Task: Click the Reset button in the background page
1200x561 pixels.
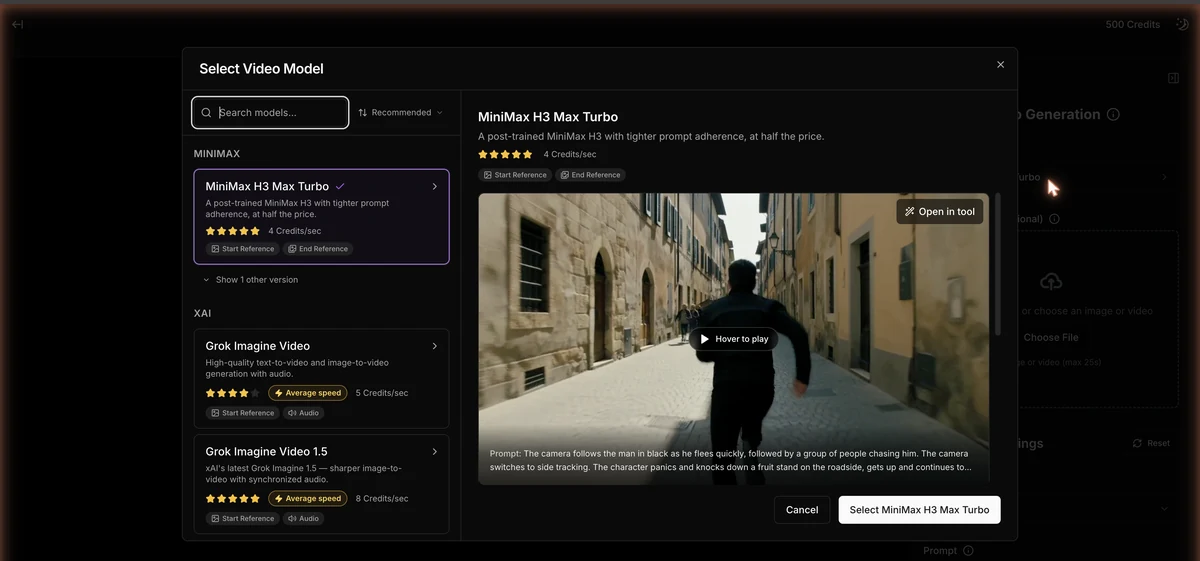Action: pos(1151,443)
